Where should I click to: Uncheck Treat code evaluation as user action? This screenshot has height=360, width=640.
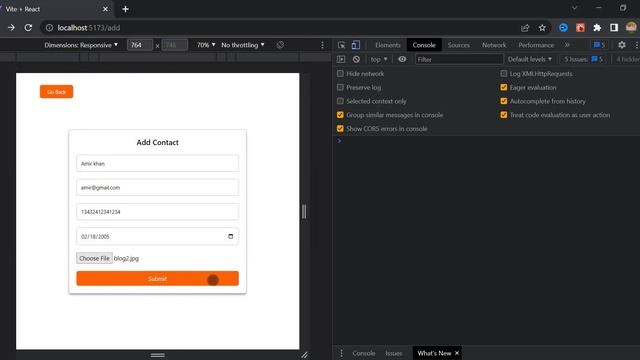(504, 115)
